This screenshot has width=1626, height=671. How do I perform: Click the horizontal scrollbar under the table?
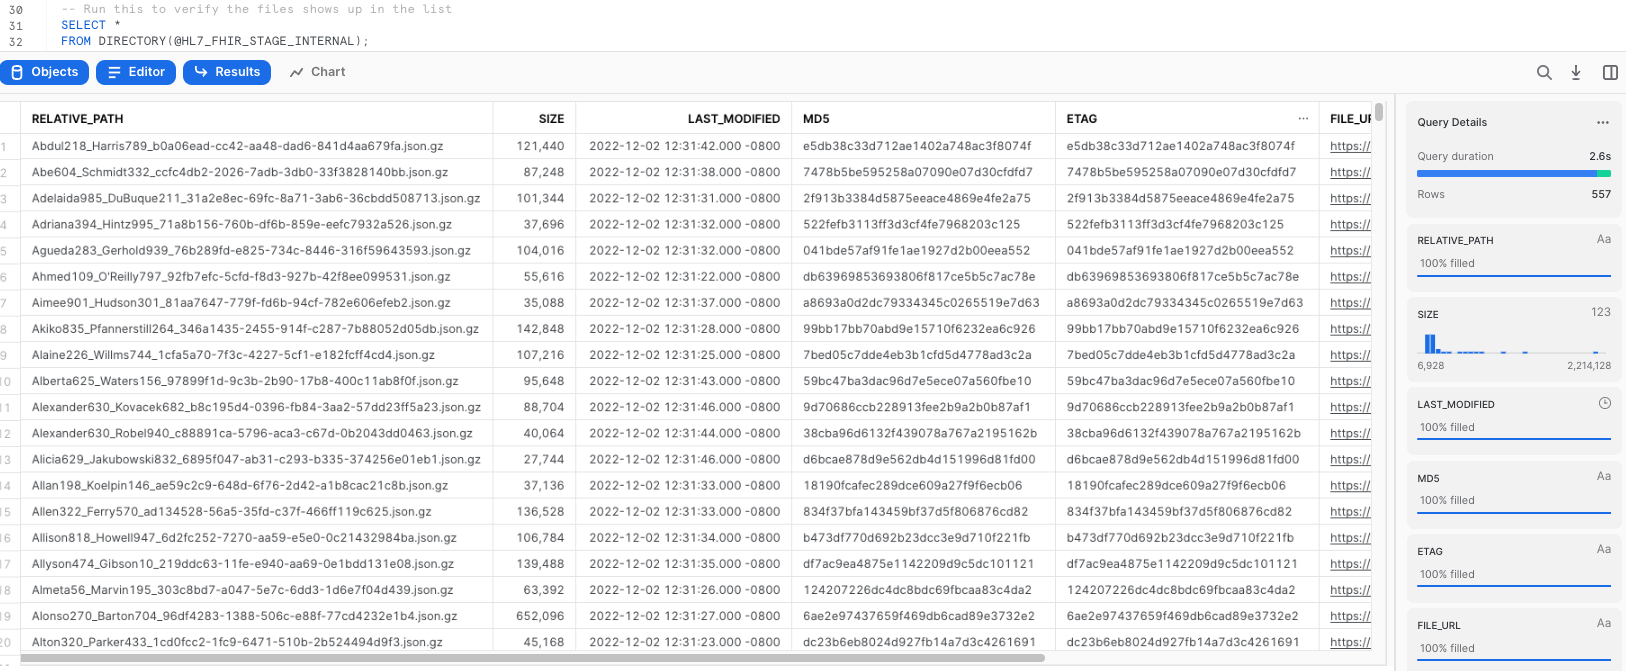pyautogui.click(x=530, y=658)
